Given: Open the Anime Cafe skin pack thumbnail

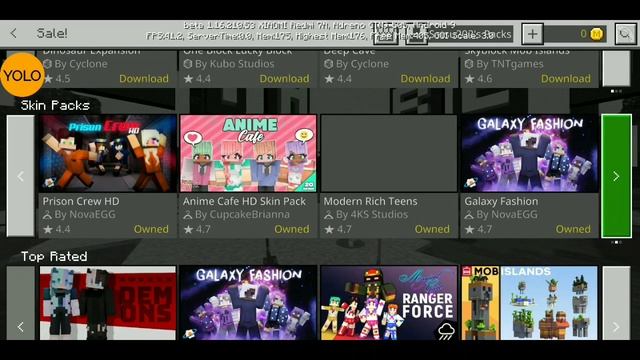Looking at the screenshot, I should (x=248, y=153).
